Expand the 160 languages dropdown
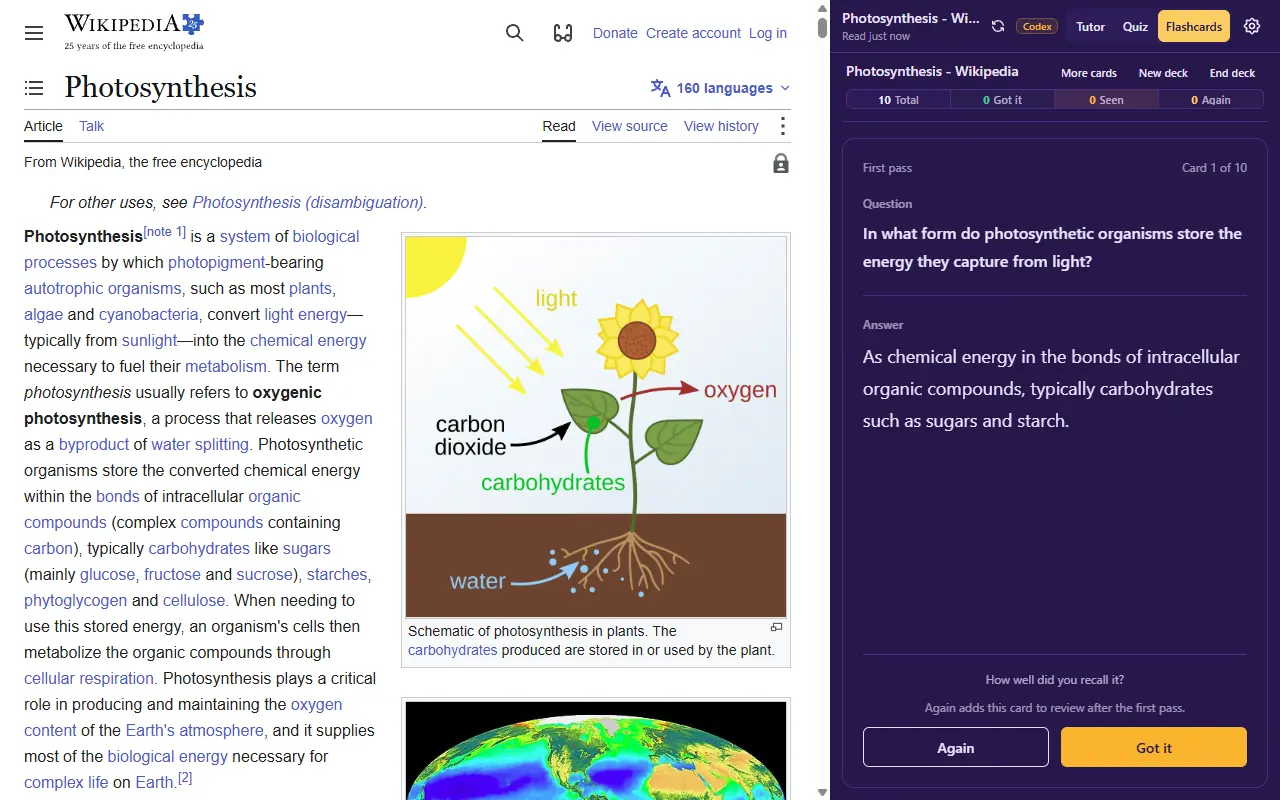Image resolution: width=1280 pixels, height=800 pixels. point(720,88)
